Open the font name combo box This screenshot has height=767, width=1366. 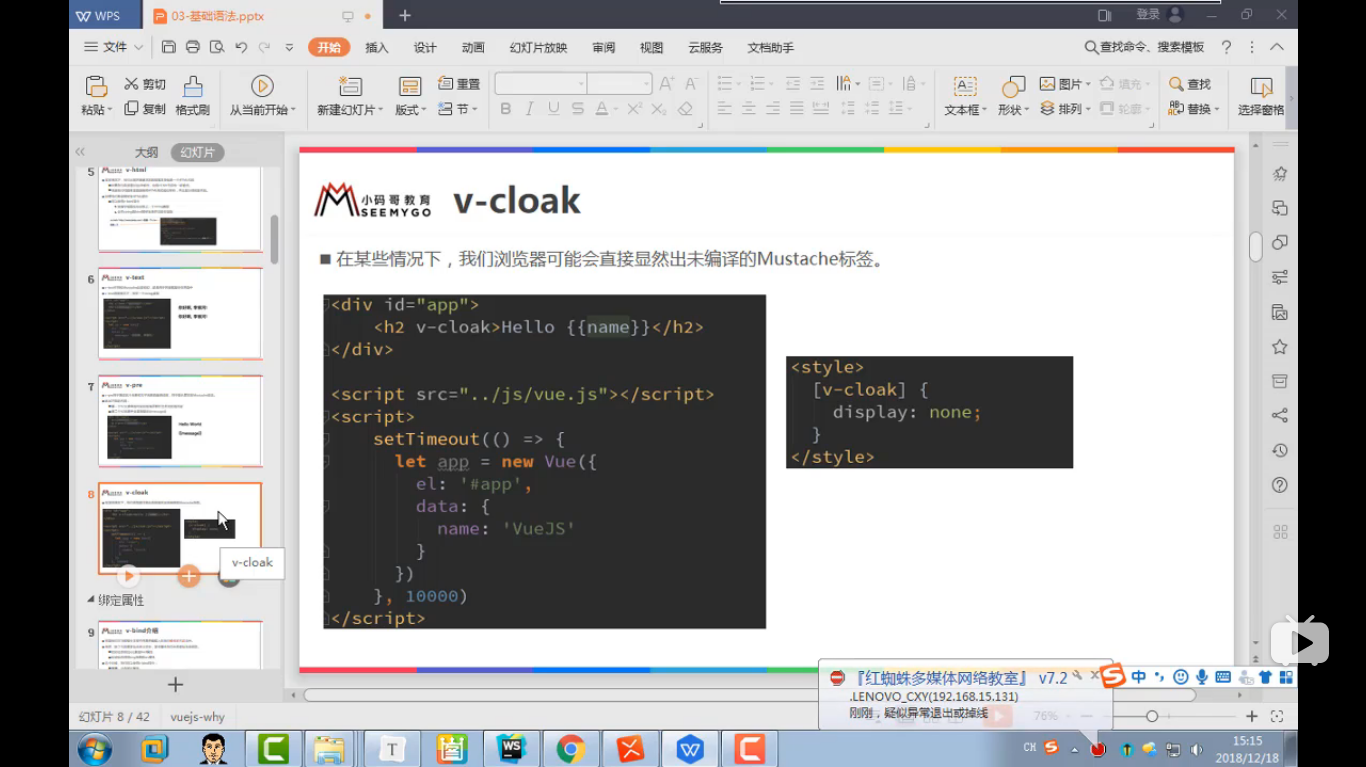[541, 84]
